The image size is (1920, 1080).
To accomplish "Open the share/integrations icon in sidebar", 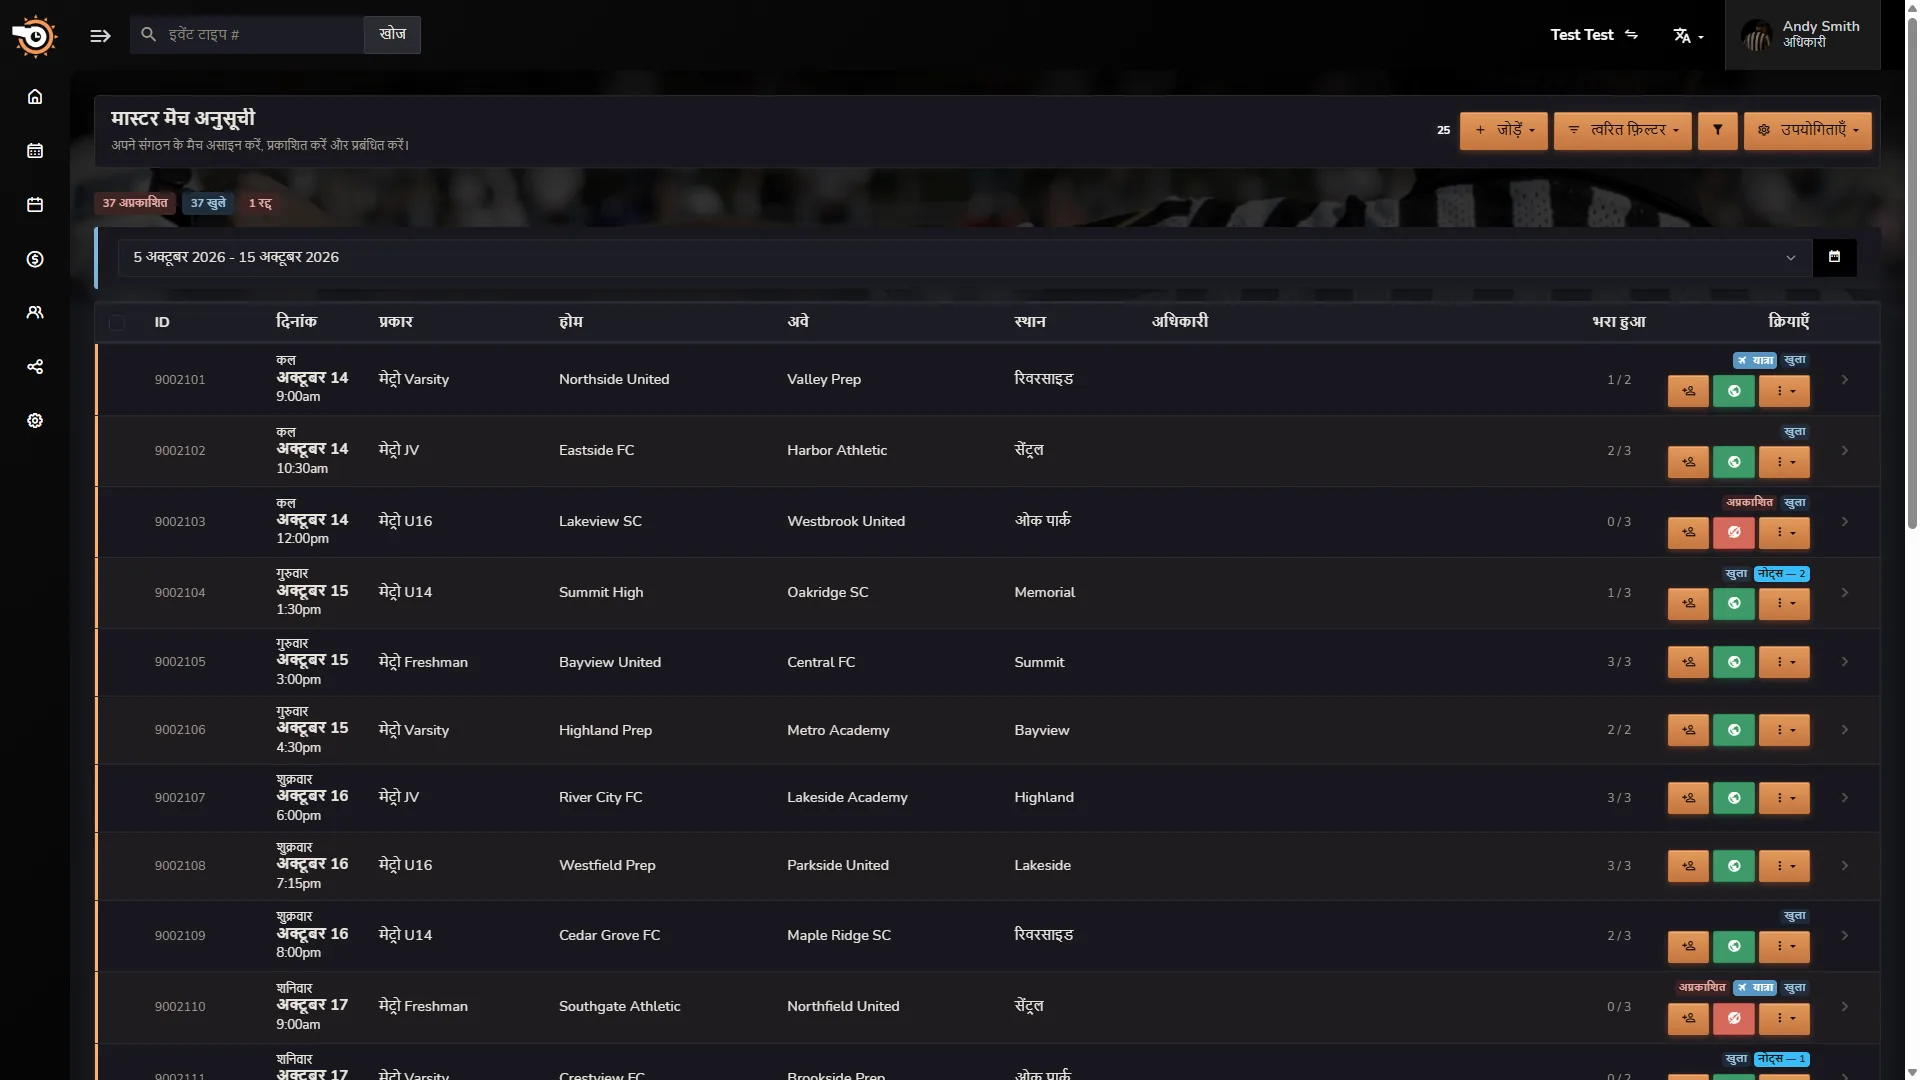I will 35,367.
